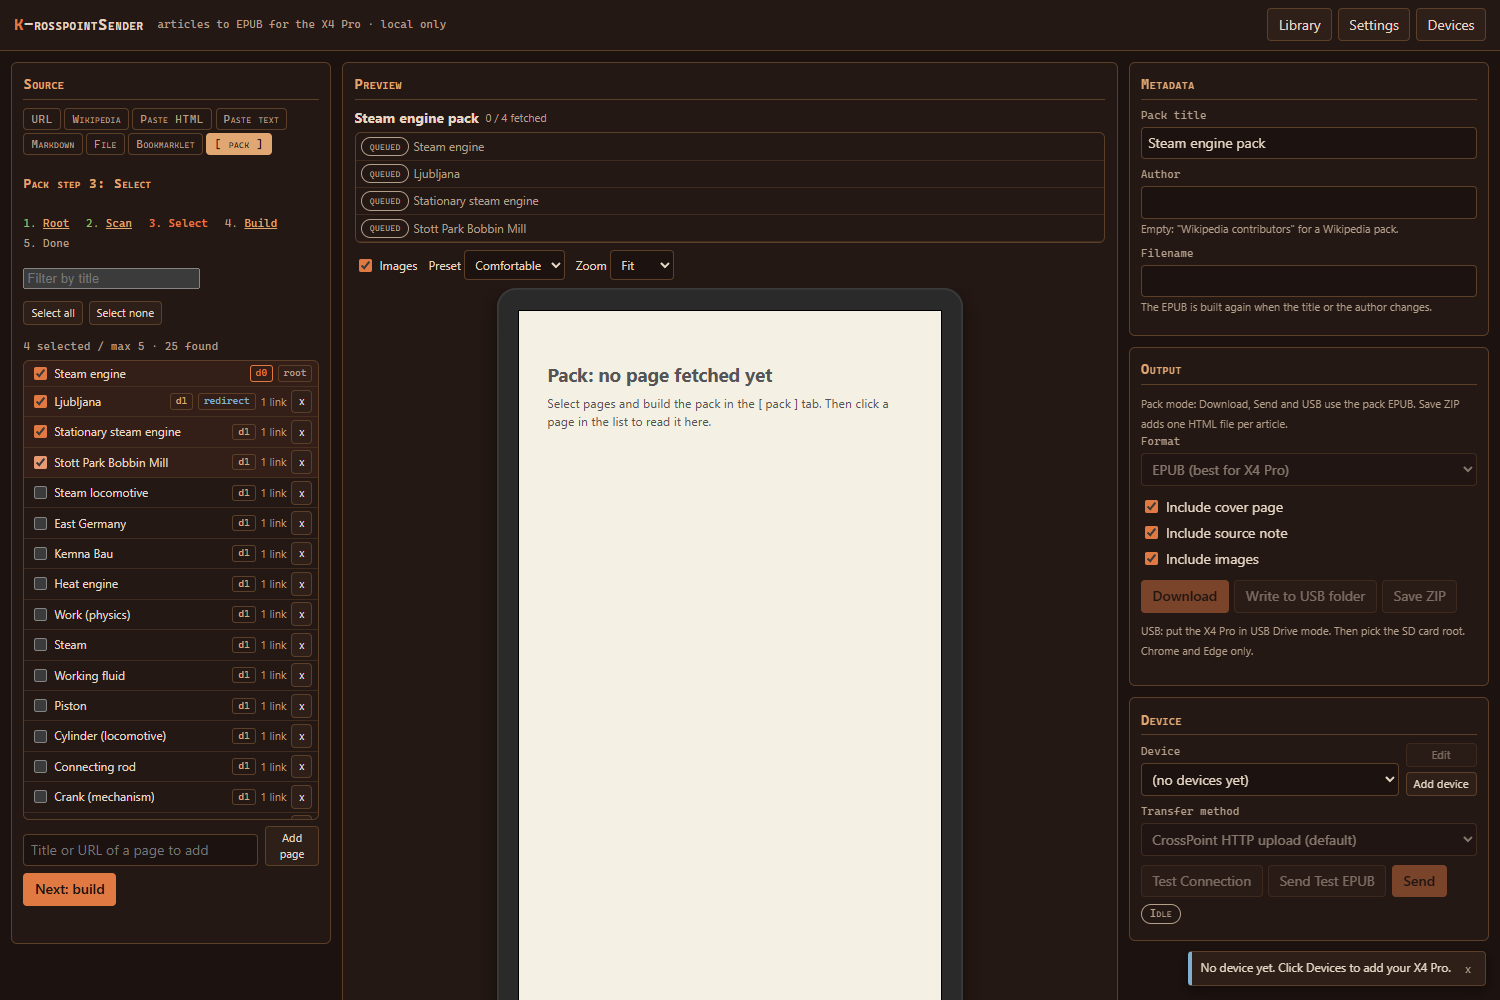
Task: Click the Add device button
Action: 1441,784
